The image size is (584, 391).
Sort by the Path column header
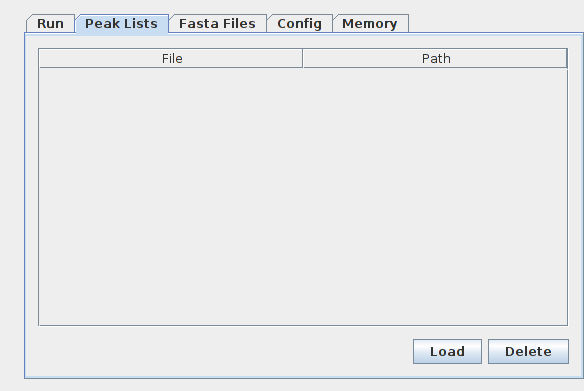click(435, 58)
